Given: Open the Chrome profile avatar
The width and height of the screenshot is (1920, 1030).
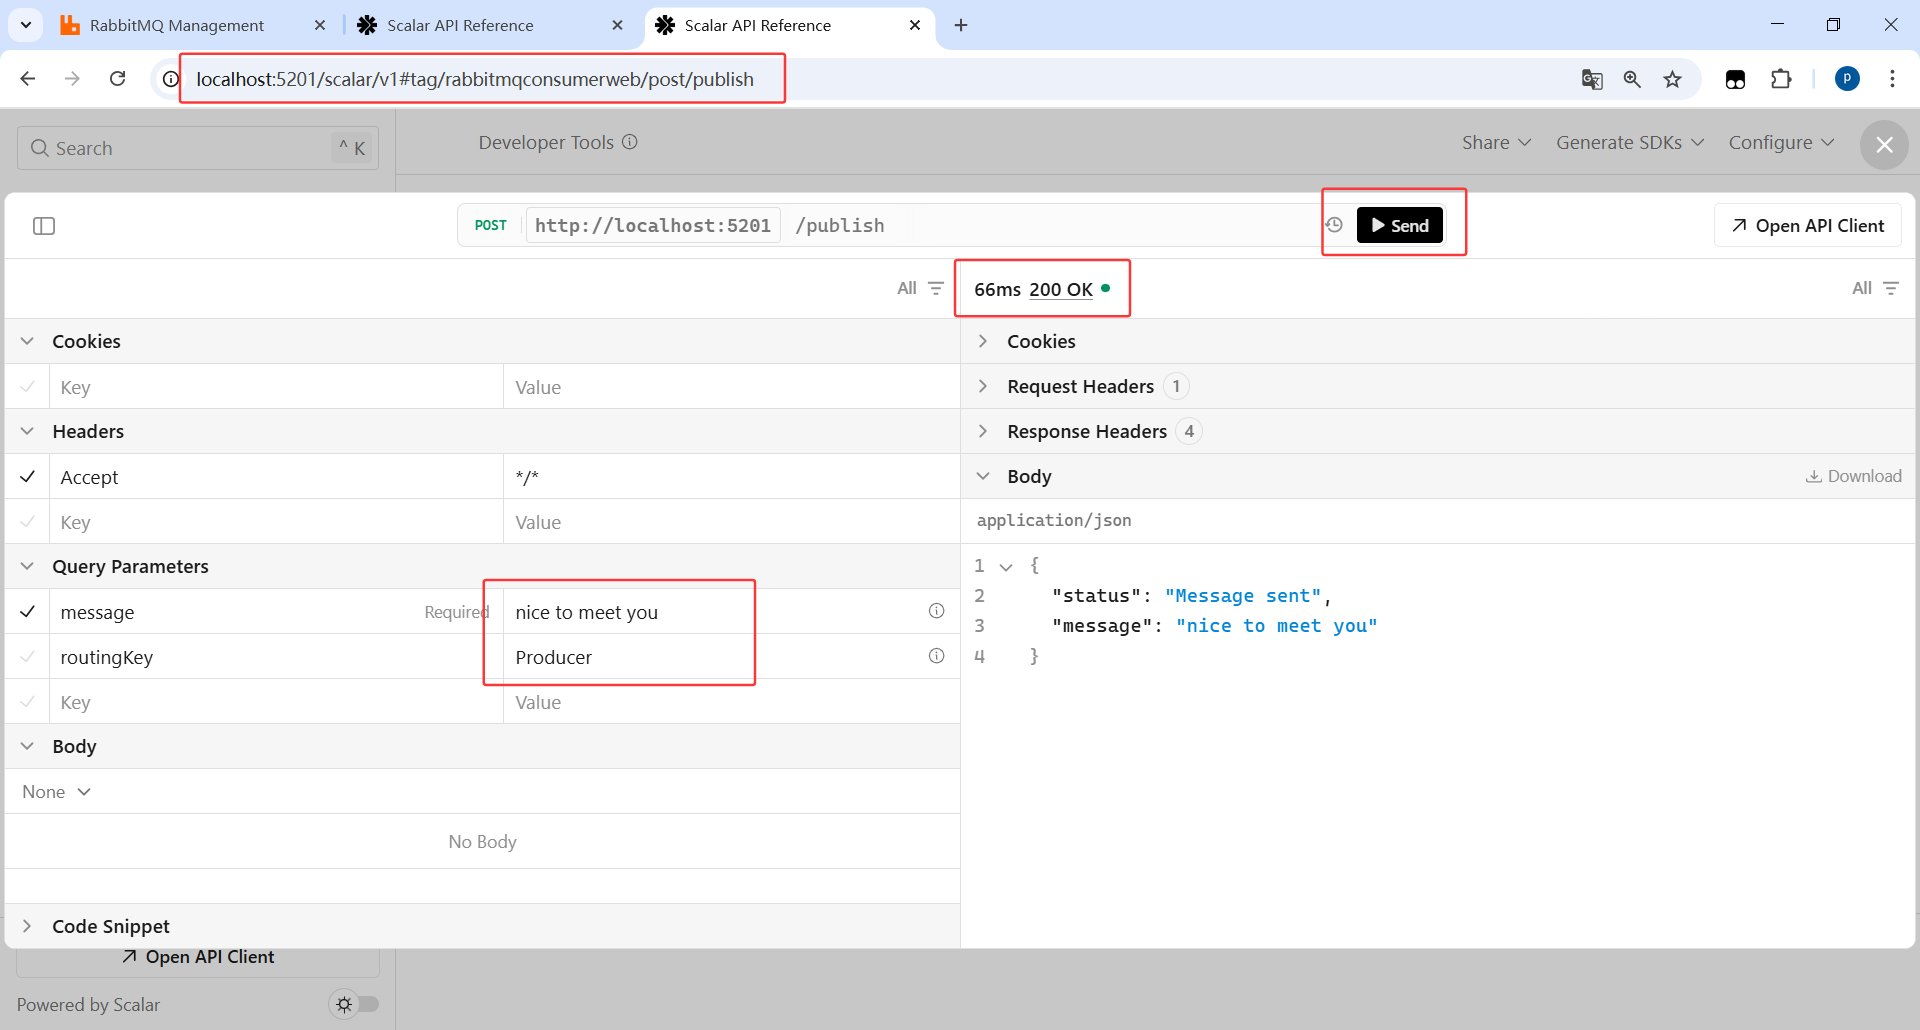Looking at the screenshot, I should 1847,79.
